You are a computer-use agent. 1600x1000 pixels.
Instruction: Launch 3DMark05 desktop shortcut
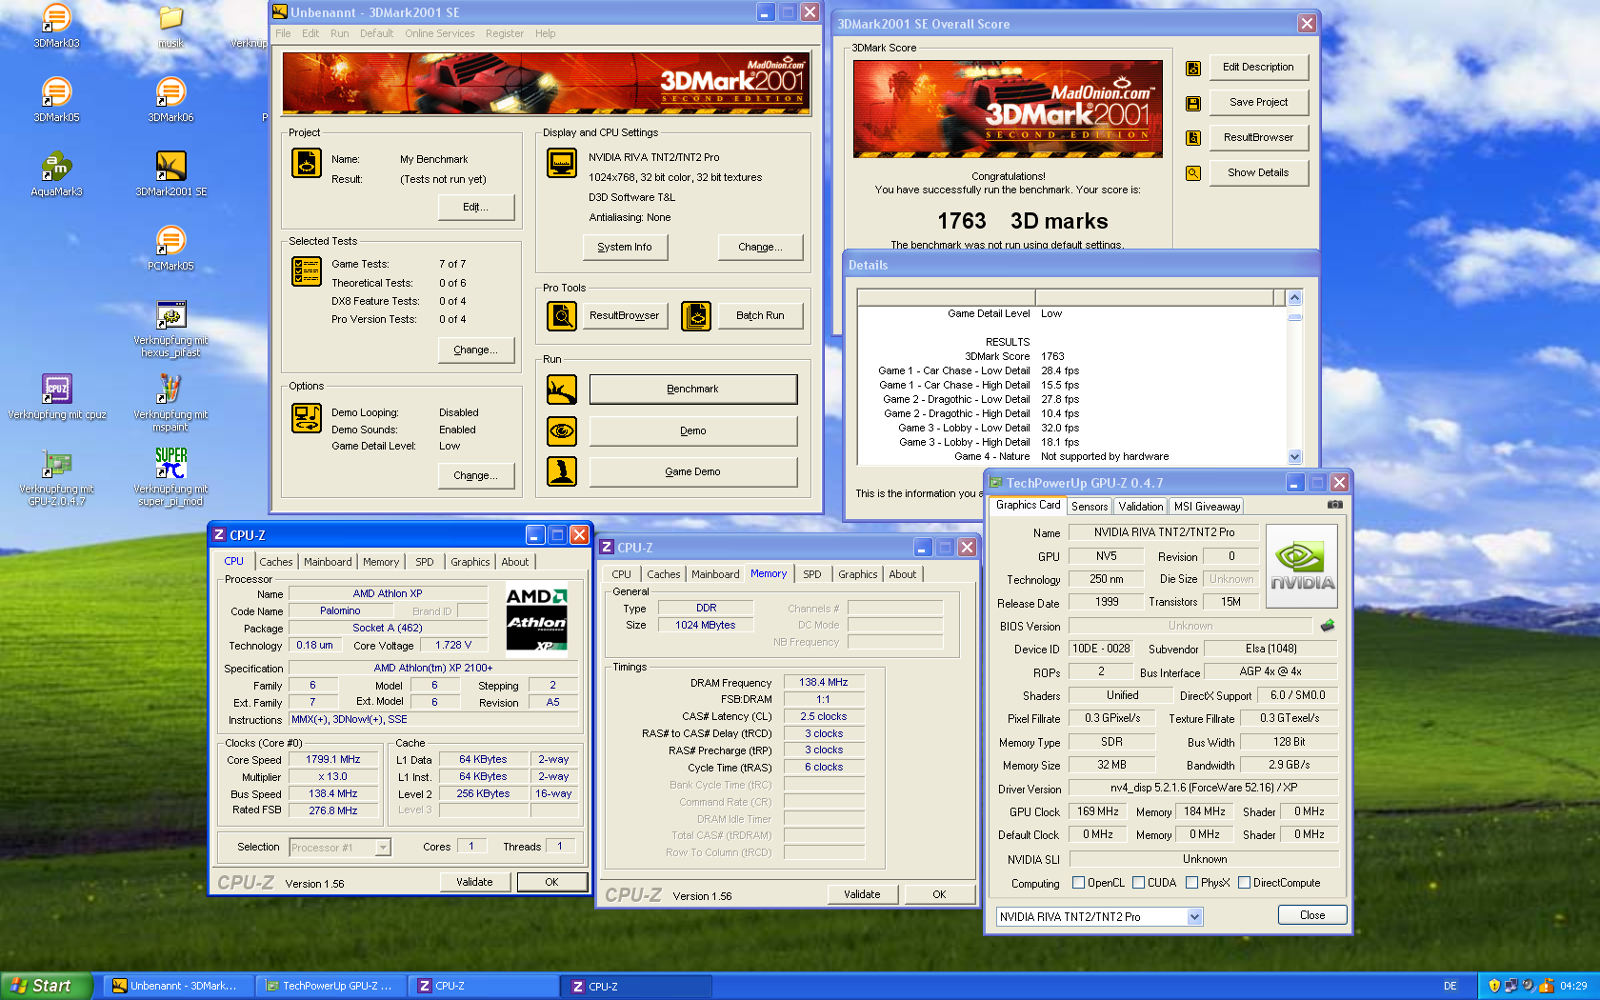pyautogui.click(x=57, y=92)
